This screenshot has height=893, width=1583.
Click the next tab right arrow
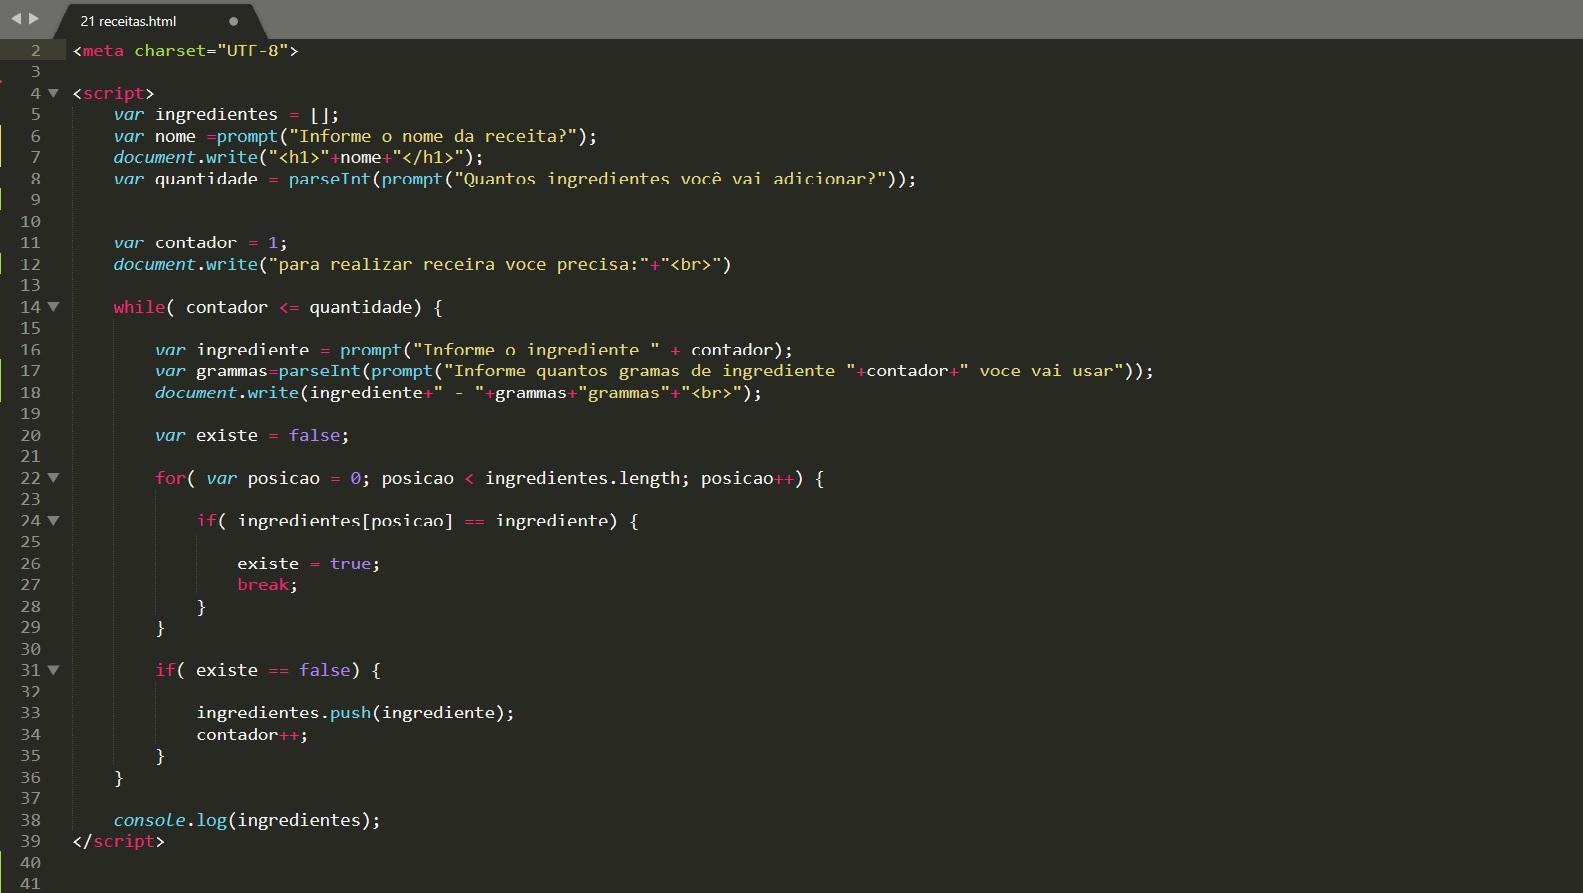coord(34,19)
